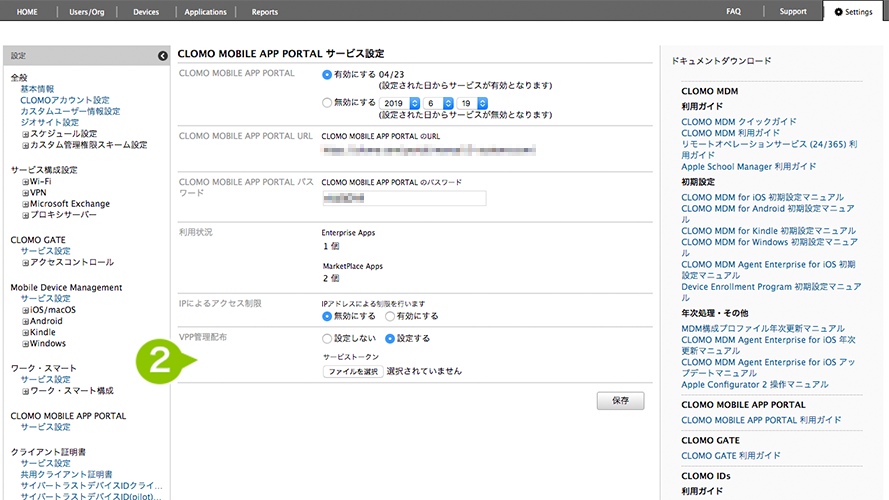Screen dimensions: 889x500
Task: Download CLOMO MDM for Kindle 初期設定マニュアル
Action: 768,231
